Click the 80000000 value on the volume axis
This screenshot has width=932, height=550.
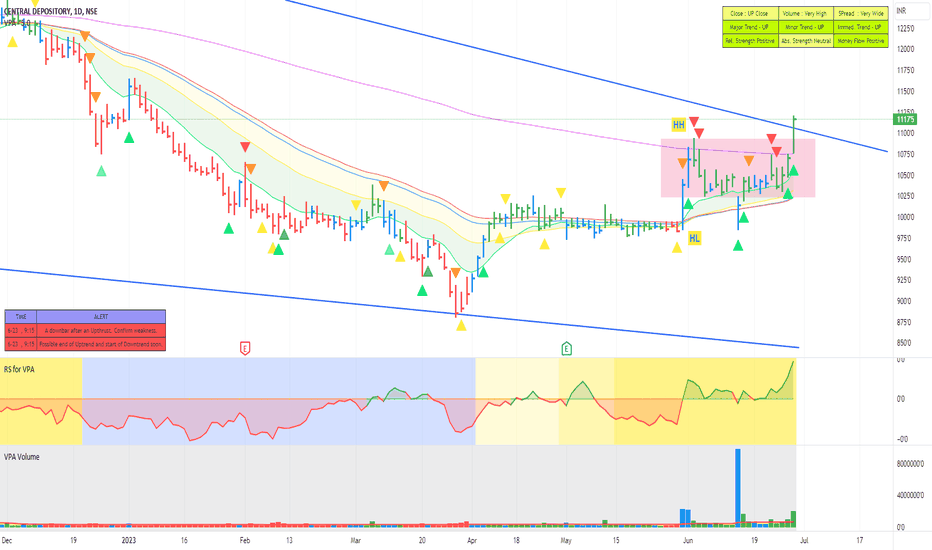(x=910, y=464)
